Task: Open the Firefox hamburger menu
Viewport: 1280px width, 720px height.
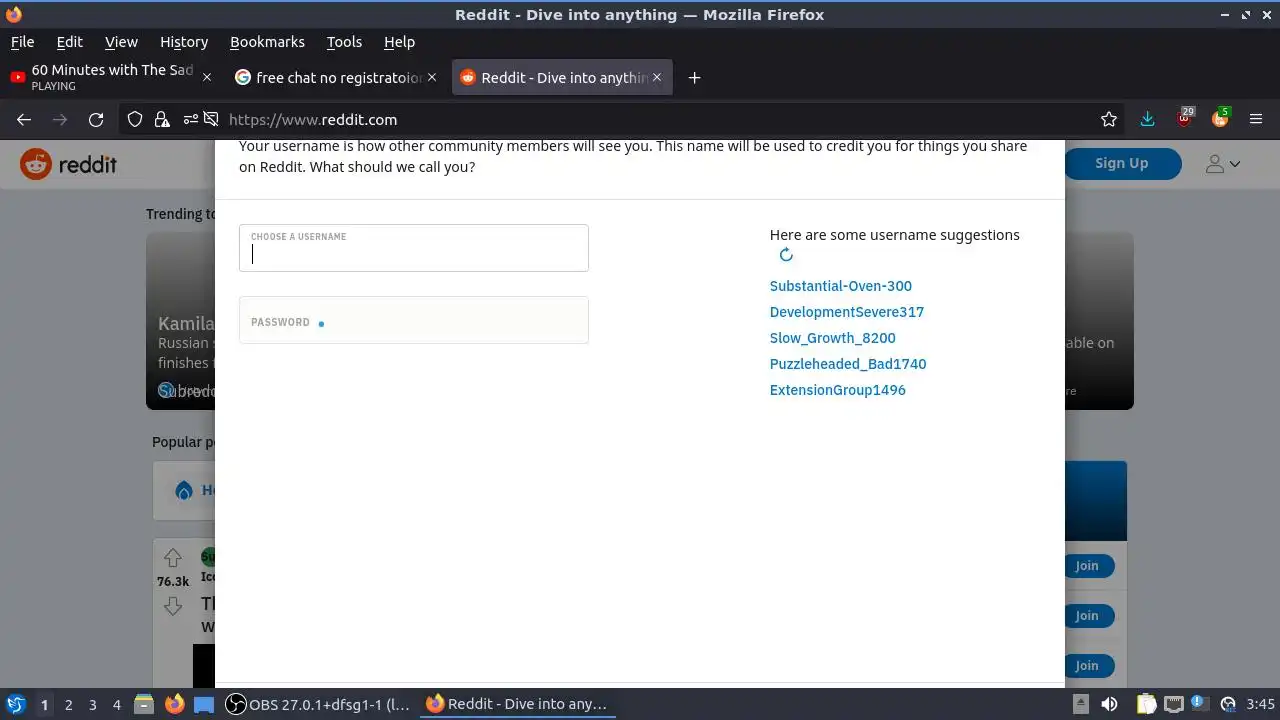Action: tap(1256, 119)
